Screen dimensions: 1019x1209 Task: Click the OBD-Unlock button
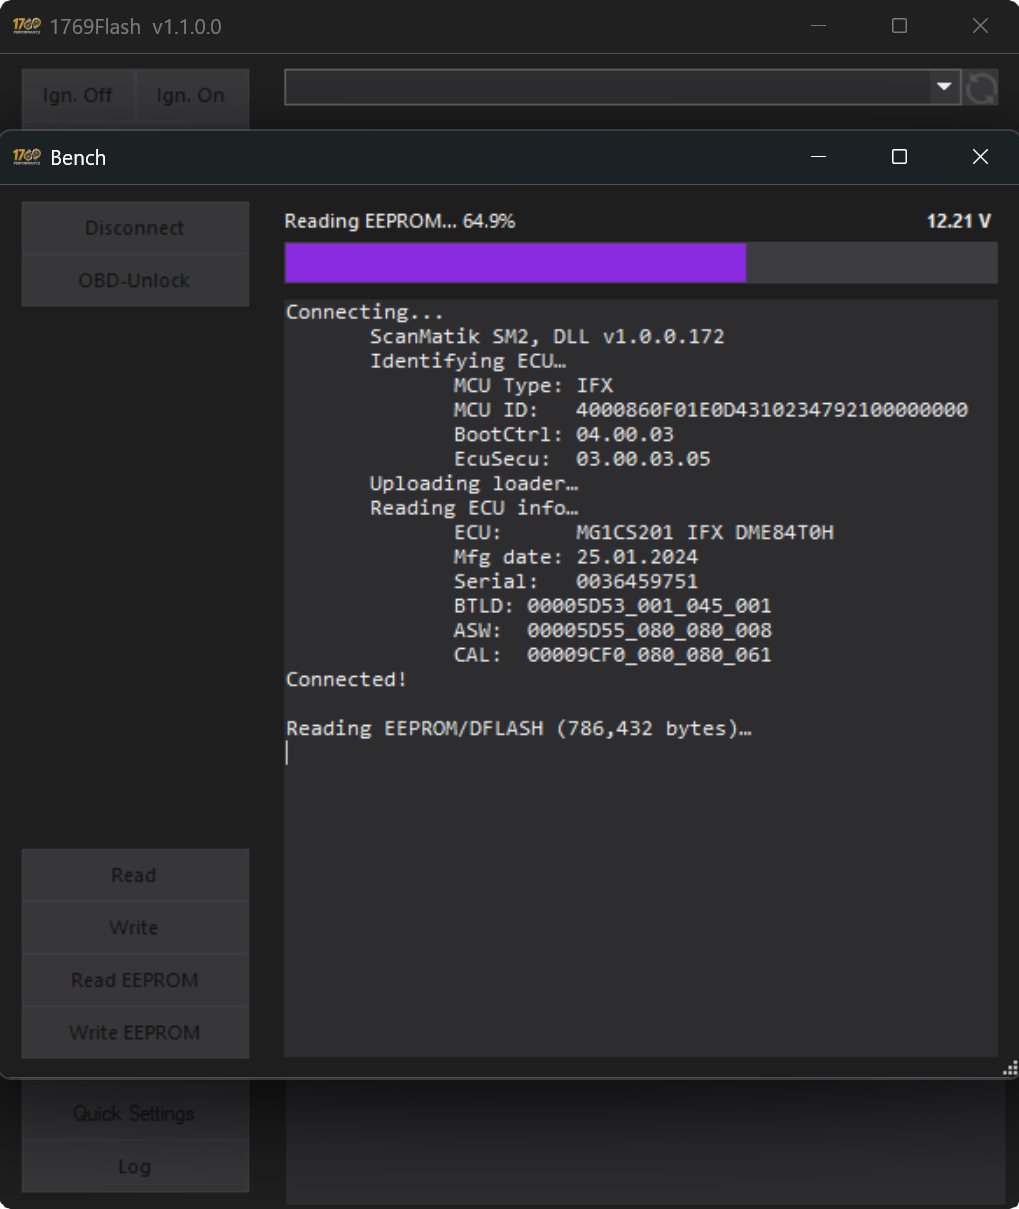coord(135,281)
